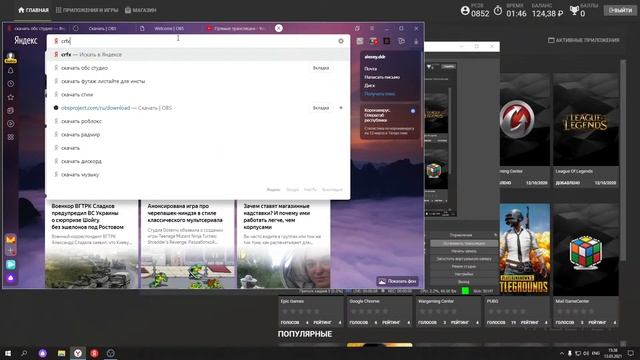Image resolution: width=640 pixels, height=360 pixels.
Task: Select suggestion 'скачать радмир'
Action: (198, 134)
